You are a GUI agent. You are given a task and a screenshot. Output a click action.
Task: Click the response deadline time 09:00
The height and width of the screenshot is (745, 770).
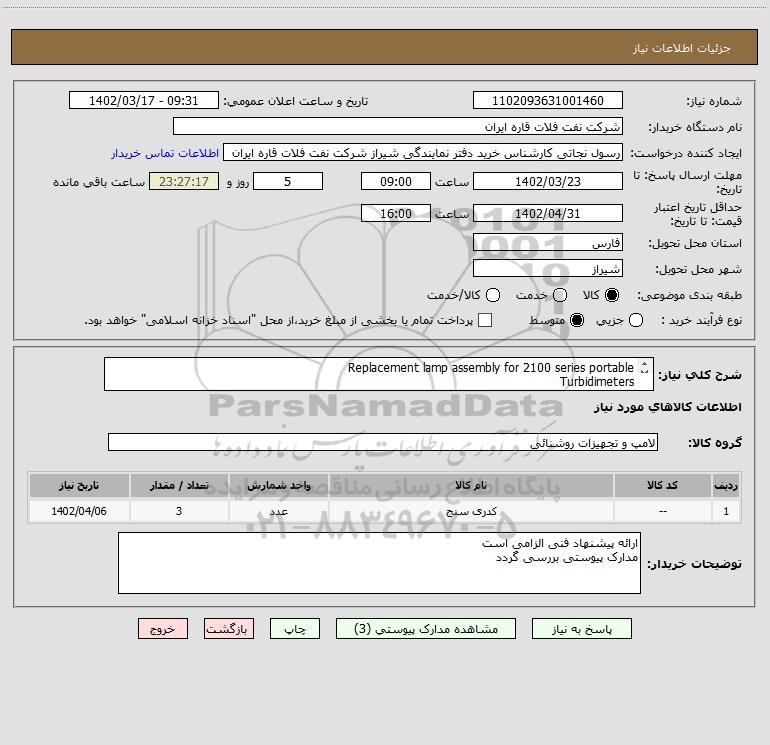396,181
